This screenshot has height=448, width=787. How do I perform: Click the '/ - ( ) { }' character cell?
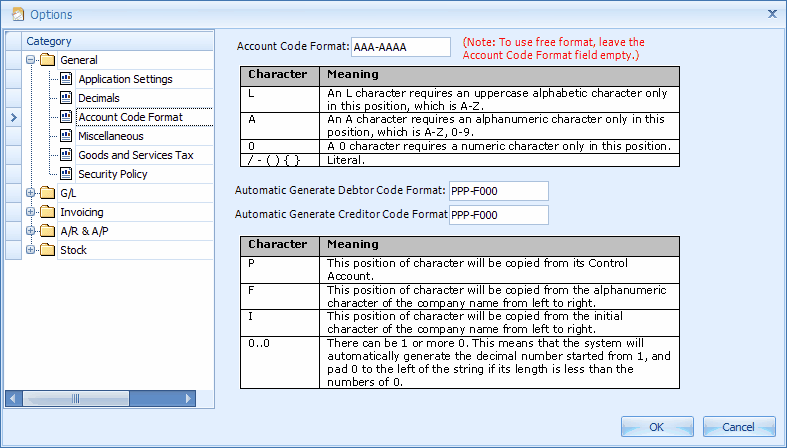click(280, 161)
